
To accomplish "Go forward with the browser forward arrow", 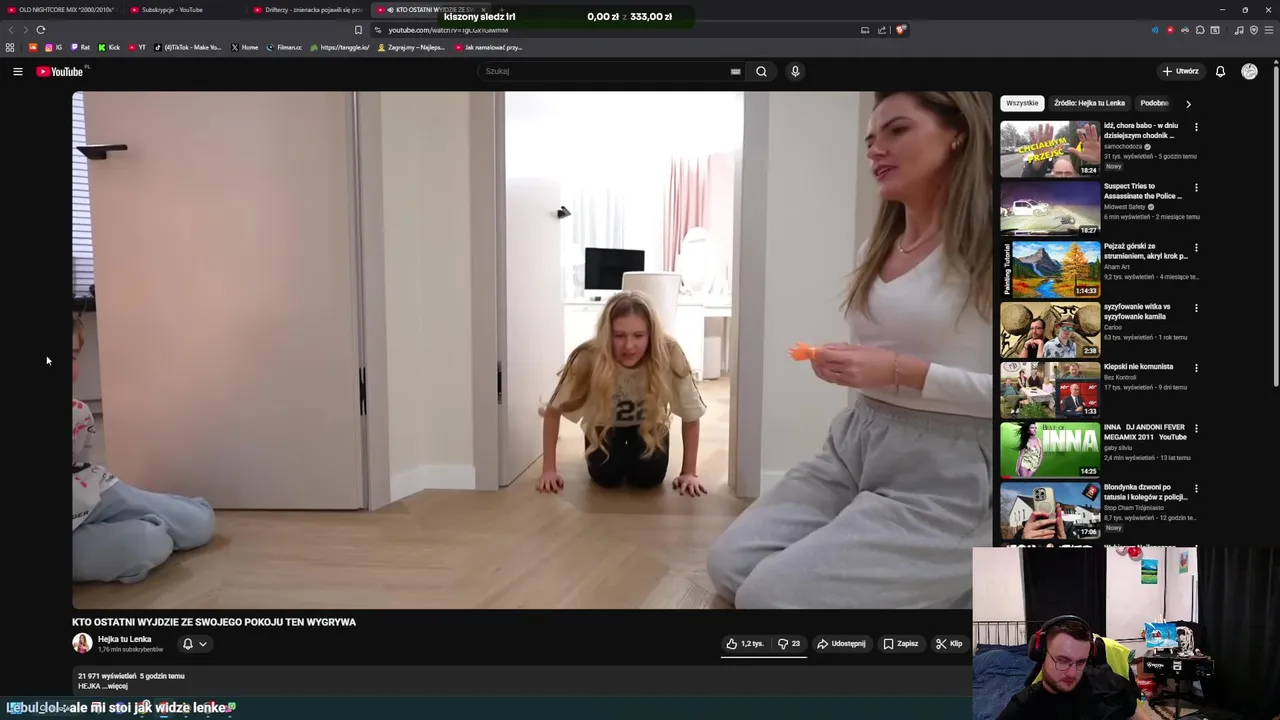I will 24,30.
